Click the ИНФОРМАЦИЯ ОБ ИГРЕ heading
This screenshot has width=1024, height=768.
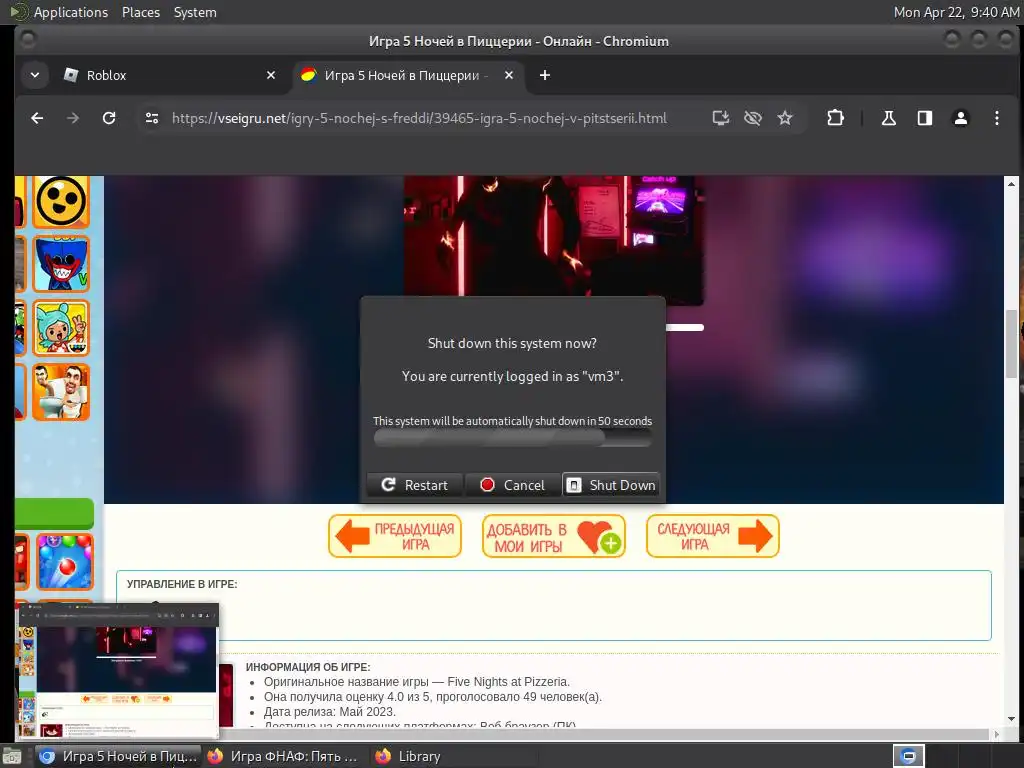tap(308, 667)
